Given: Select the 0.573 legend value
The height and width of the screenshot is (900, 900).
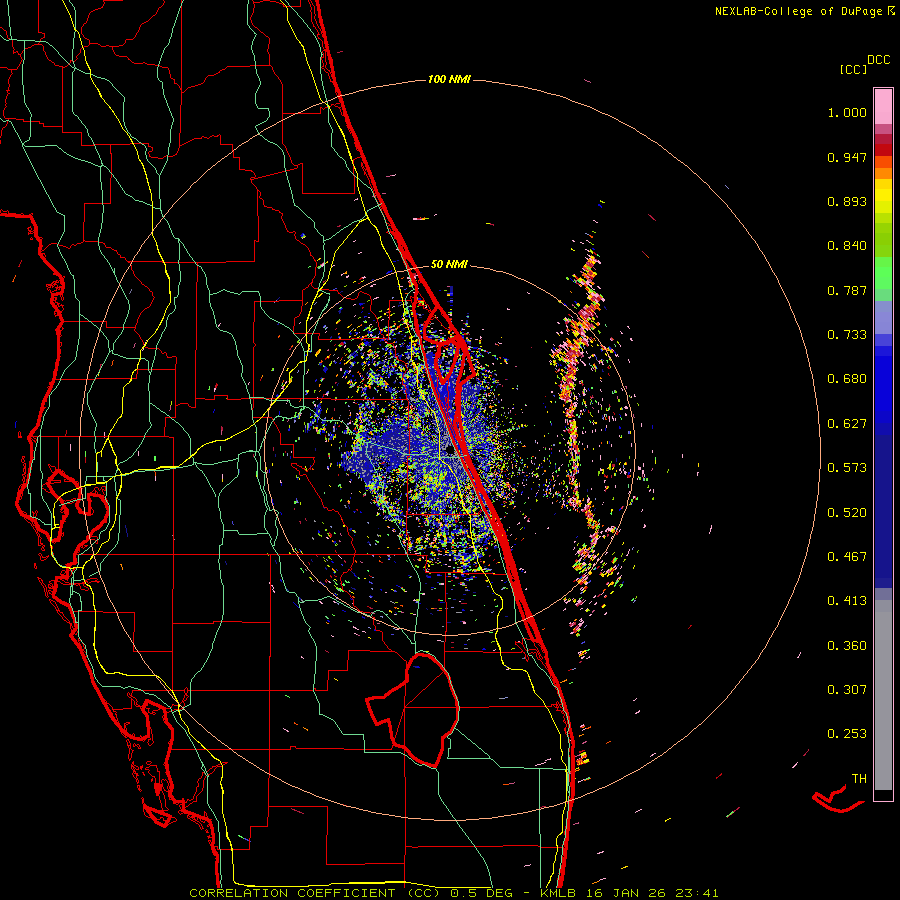Looking at the screenshot, I should (847, 468).
